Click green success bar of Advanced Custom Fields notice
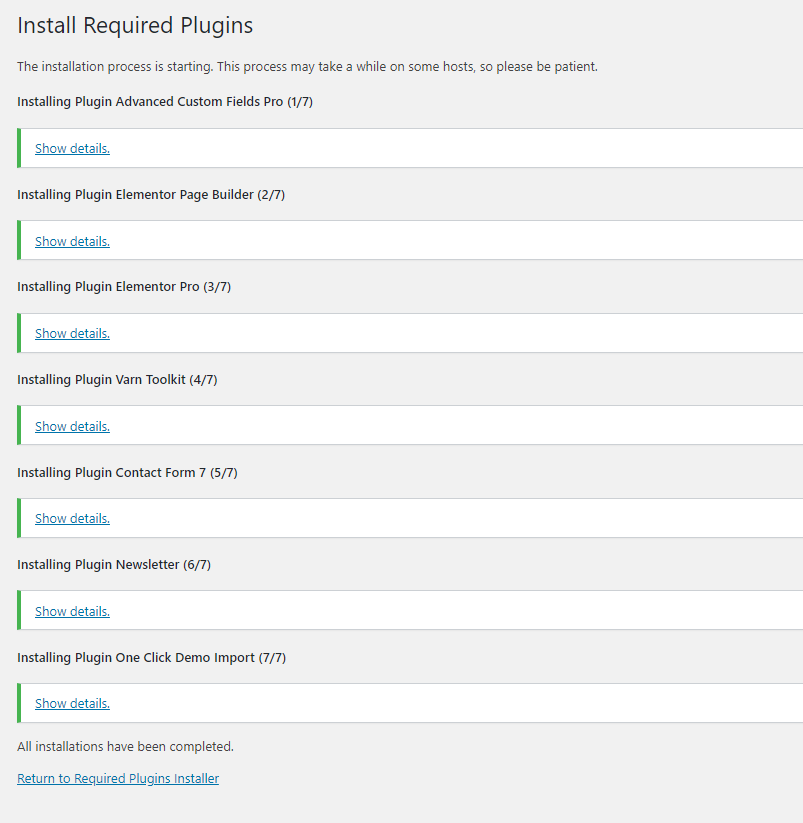Viewport: 803px width, 823px height. (x=19, y=148)
